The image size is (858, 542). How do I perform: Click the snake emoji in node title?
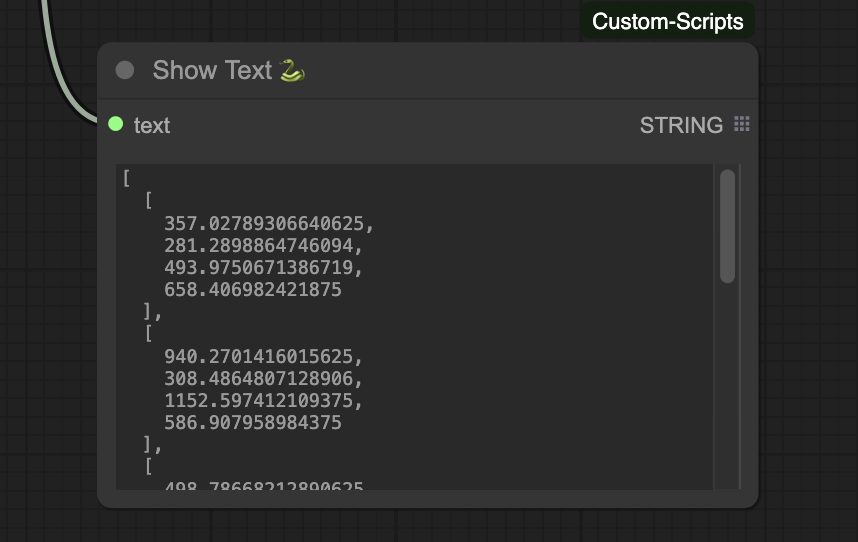(292, 70)
